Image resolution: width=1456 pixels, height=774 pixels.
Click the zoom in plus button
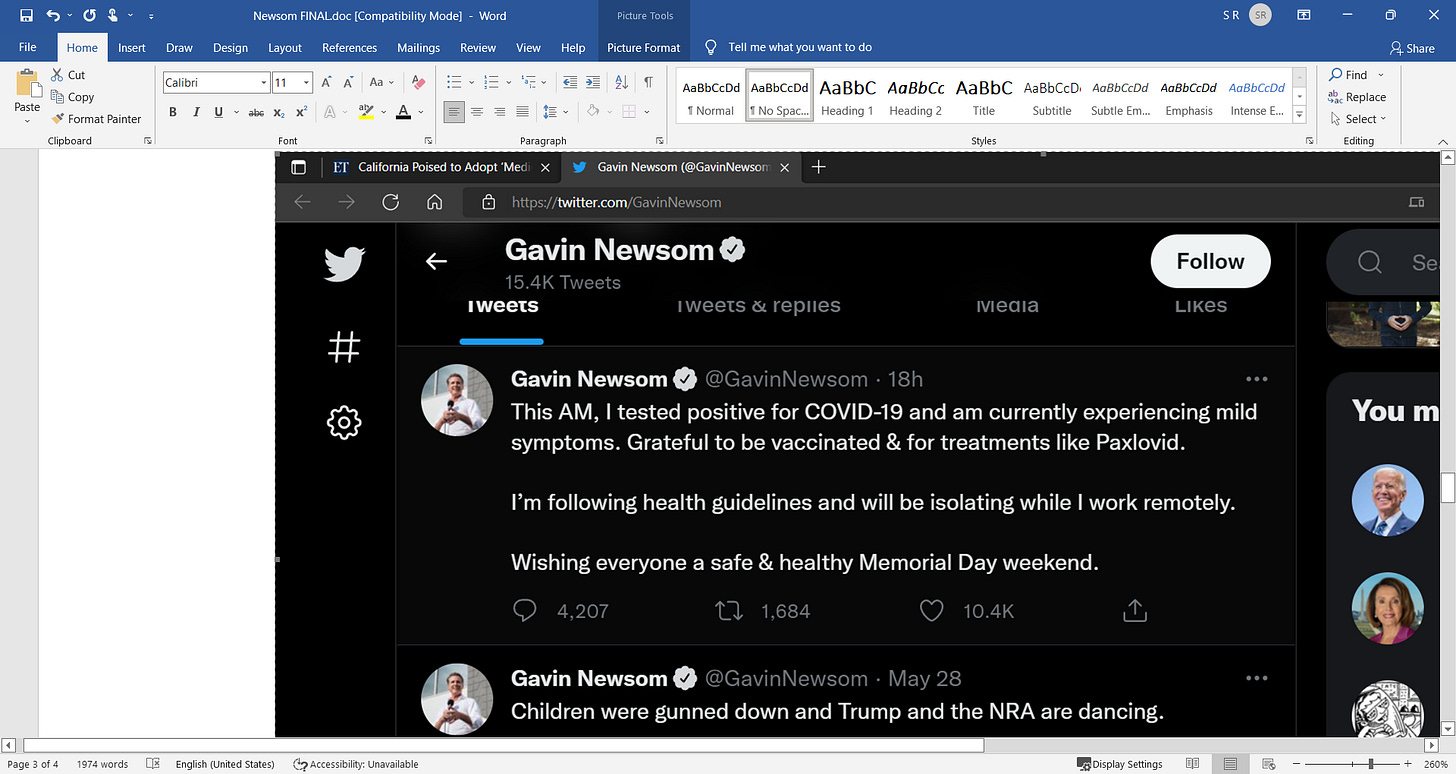click(1407, 764)
